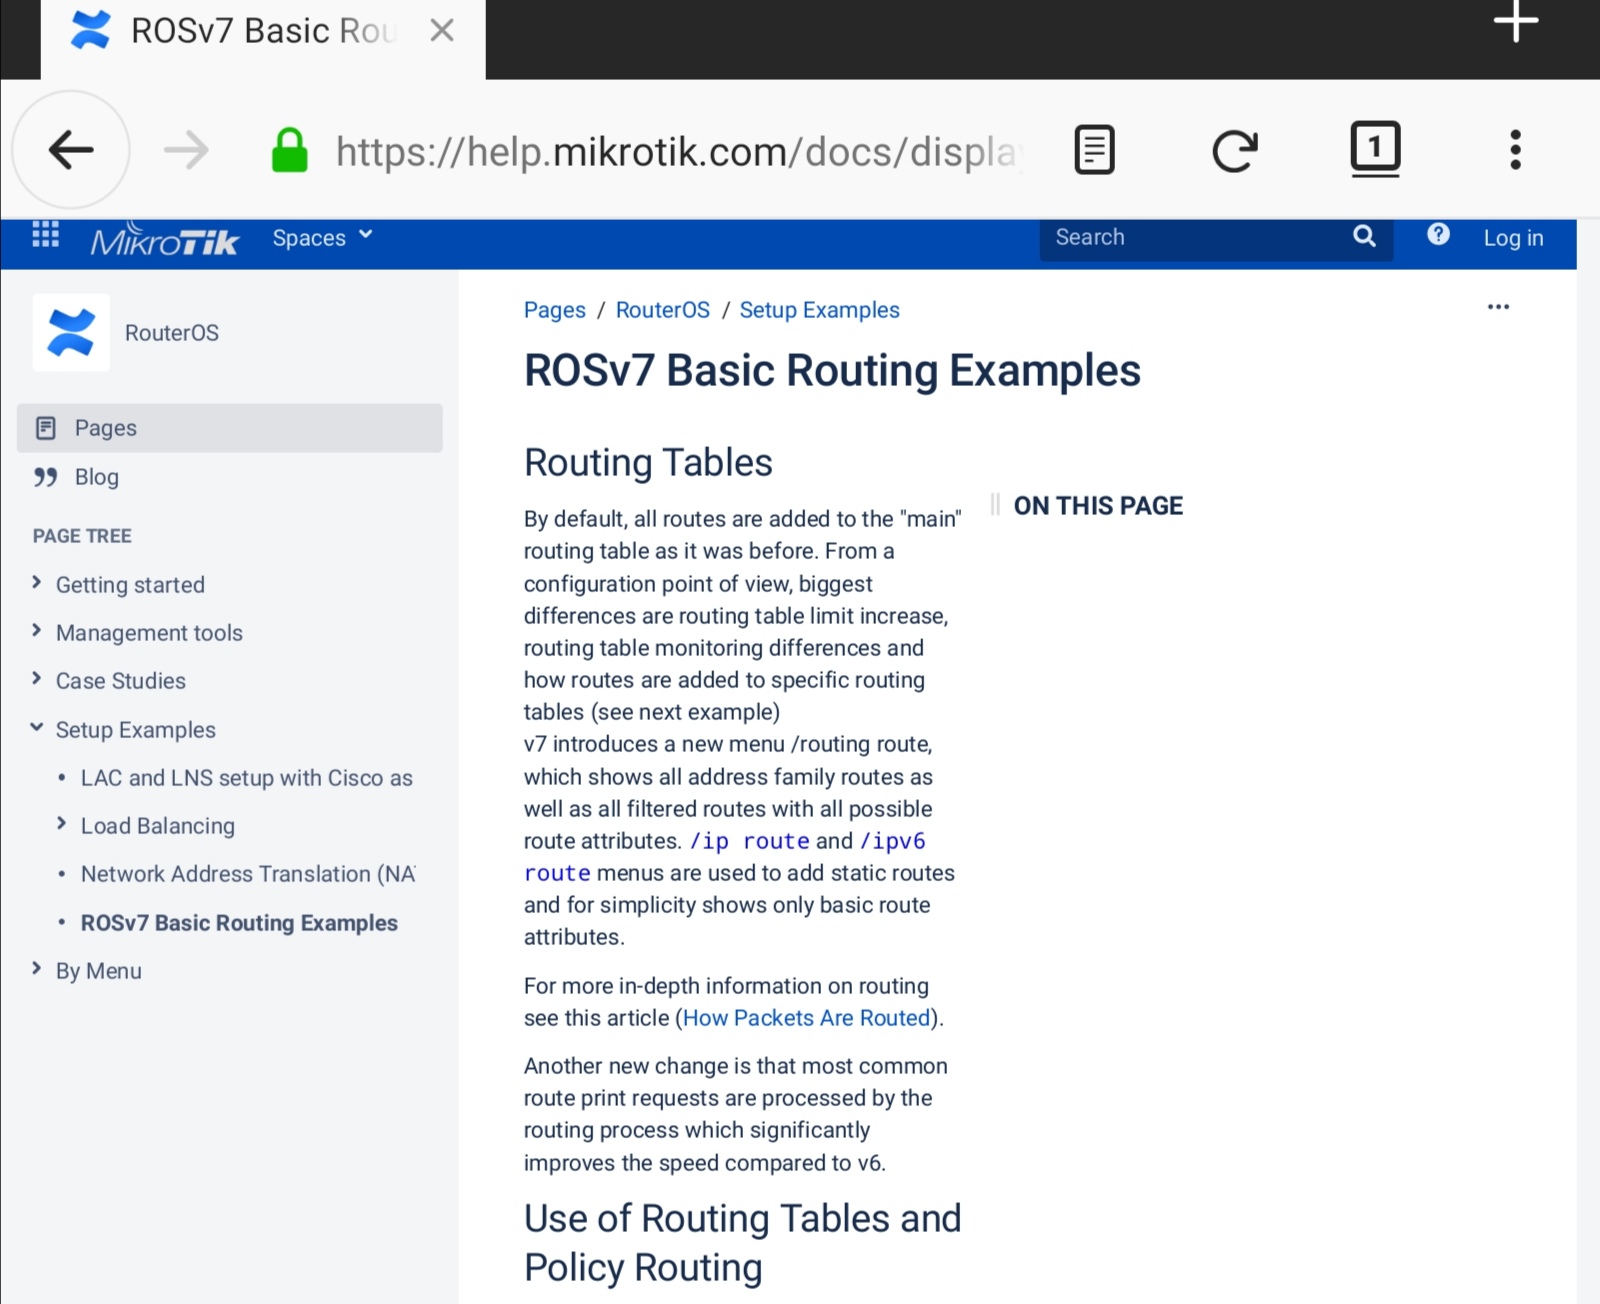Open the browser three-dot overflow menu
1600x1304 pixels.
[1516, 150]
